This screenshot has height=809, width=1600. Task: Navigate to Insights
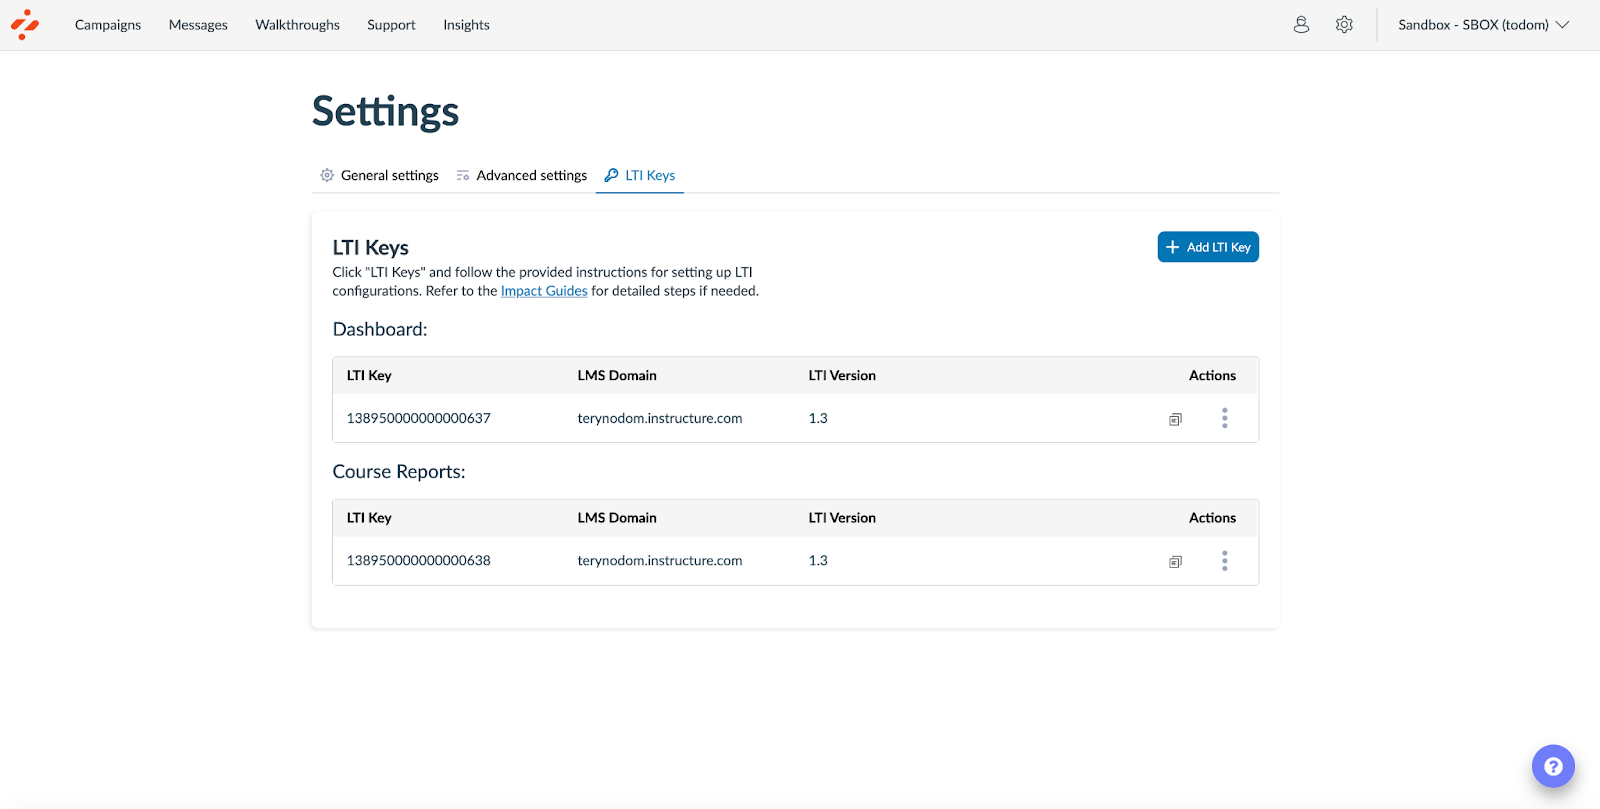click(466, 25)
